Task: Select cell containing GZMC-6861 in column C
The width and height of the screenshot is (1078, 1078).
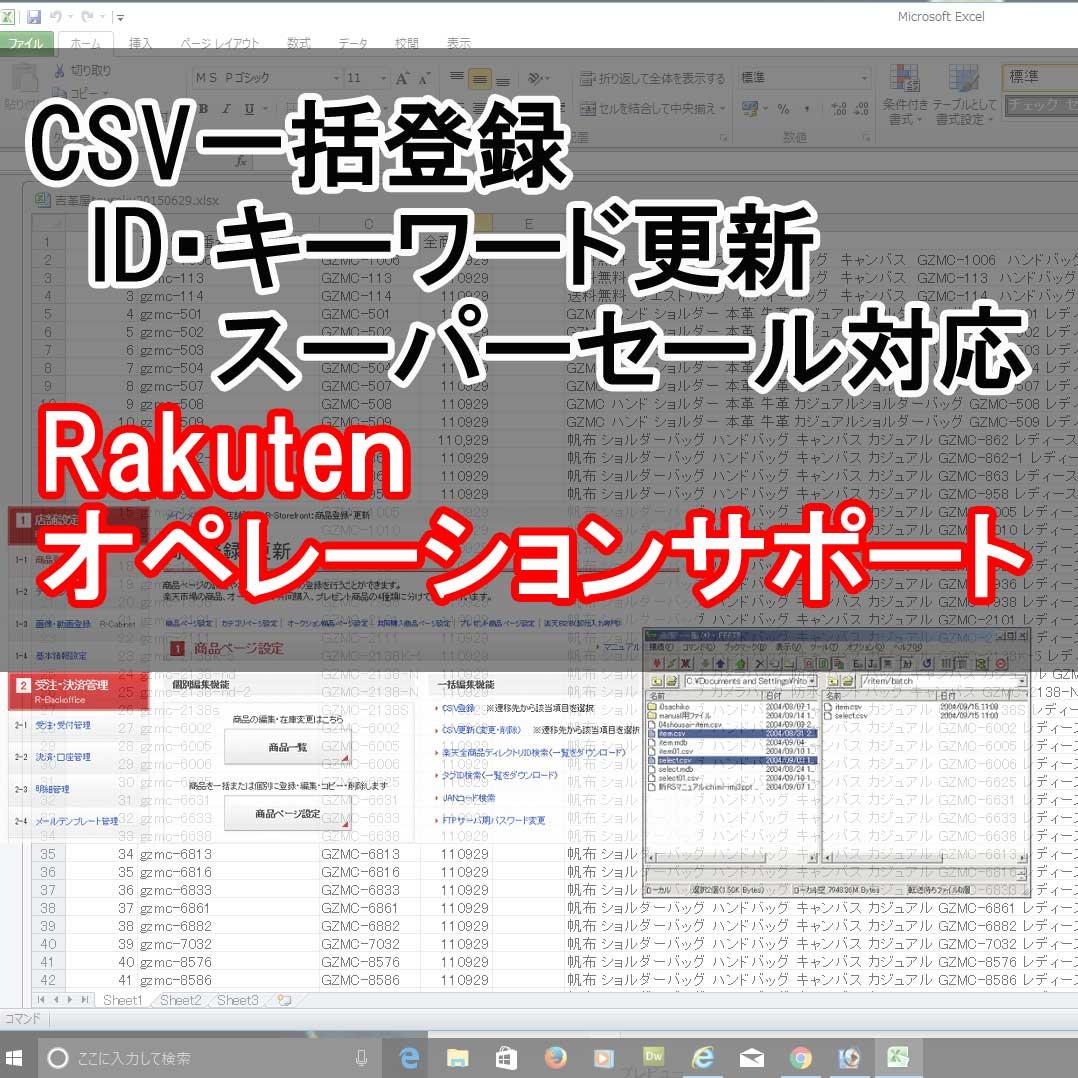Action: [368, 908]
